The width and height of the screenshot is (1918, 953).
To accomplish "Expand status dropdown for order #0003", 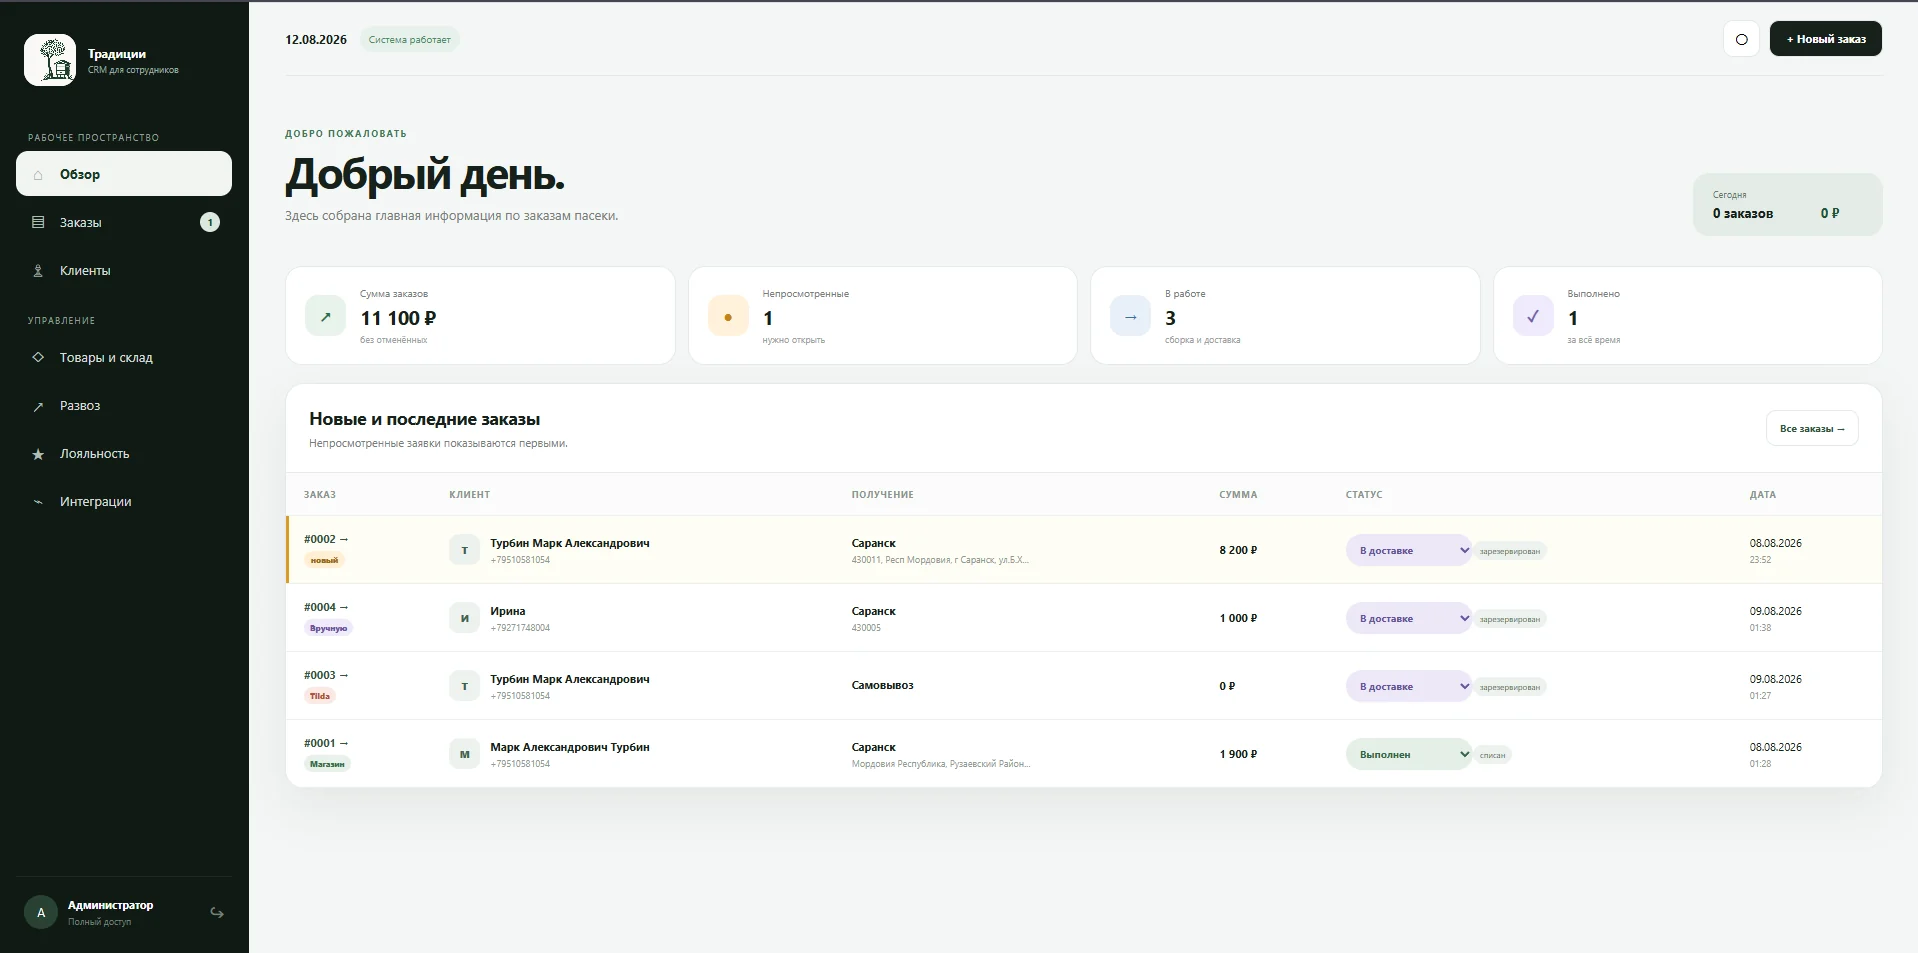I will [1408, 686].
